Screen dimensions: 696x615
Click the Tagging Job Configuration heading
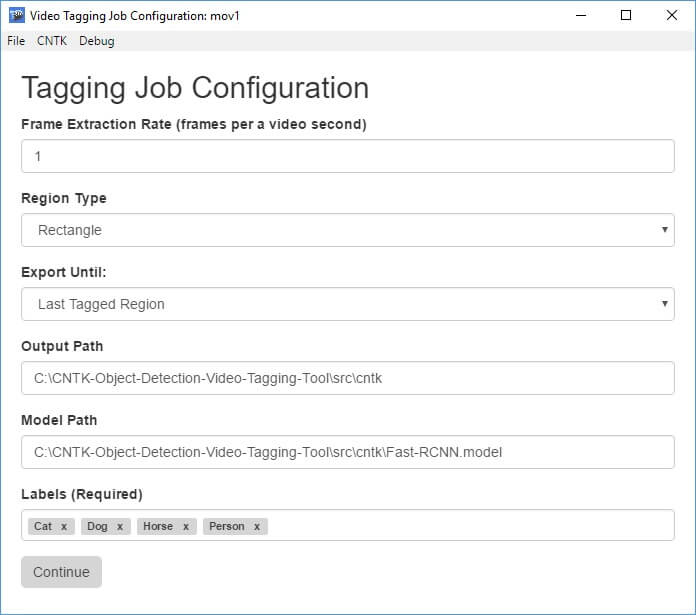click(x=195, y=88)
